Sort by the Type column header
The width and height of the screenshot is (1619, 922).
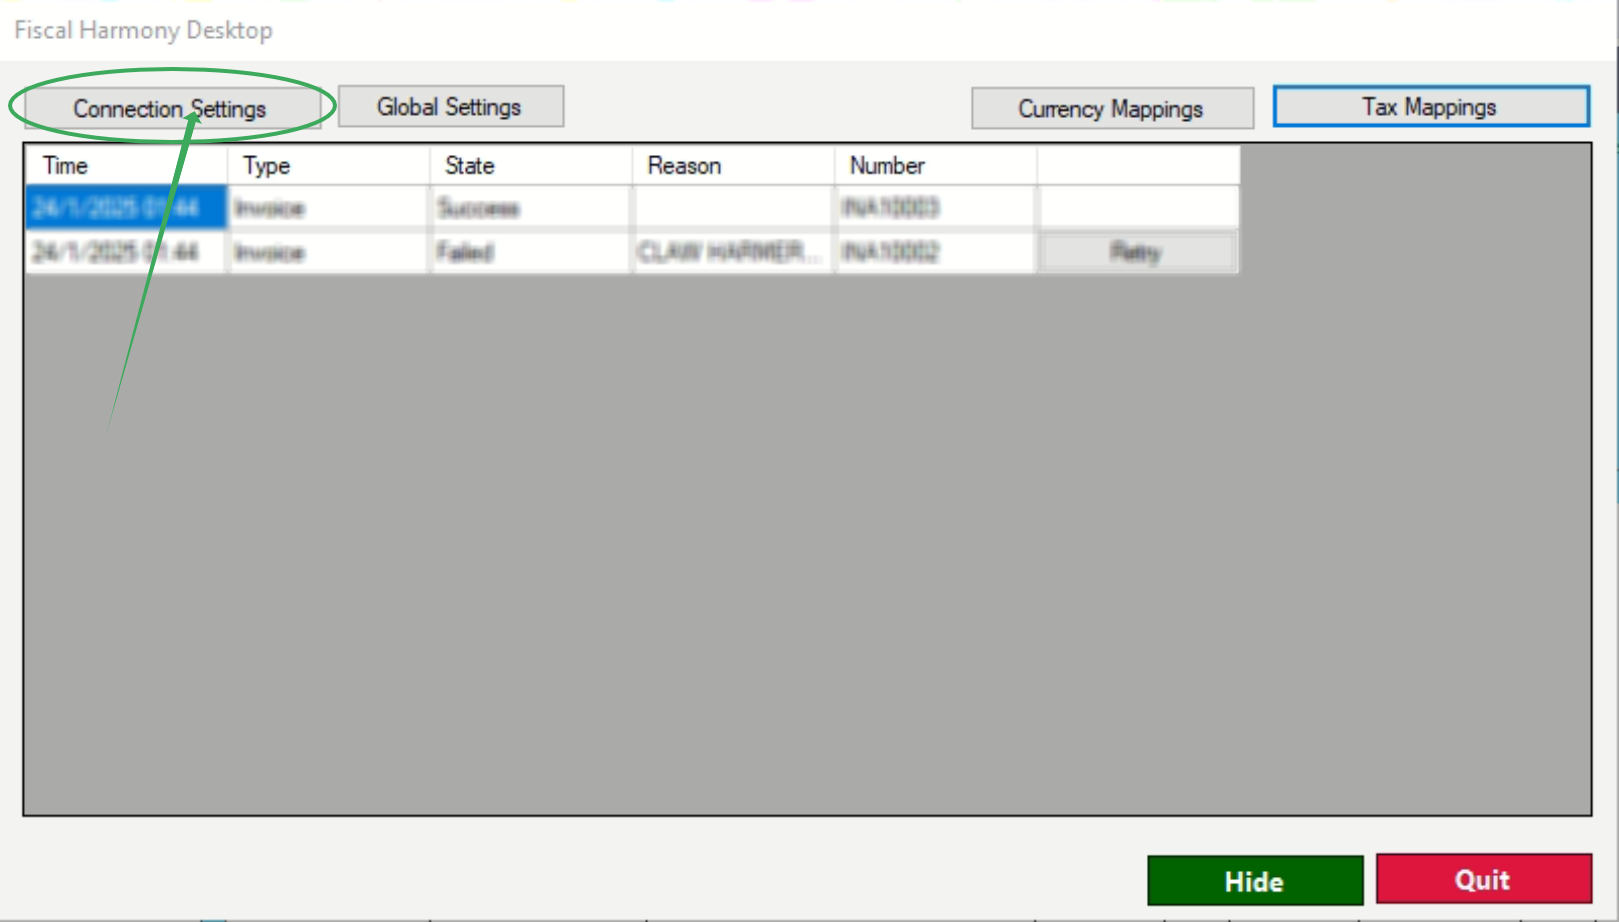(x=329, y=165)
